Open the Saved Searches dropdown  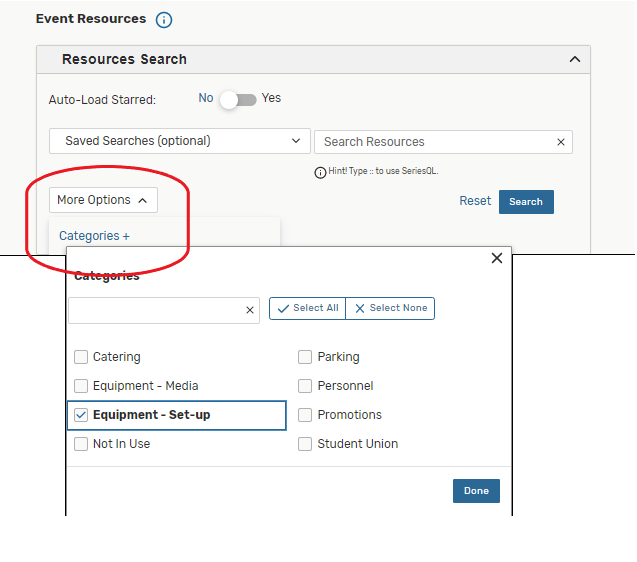pos(180,141)
